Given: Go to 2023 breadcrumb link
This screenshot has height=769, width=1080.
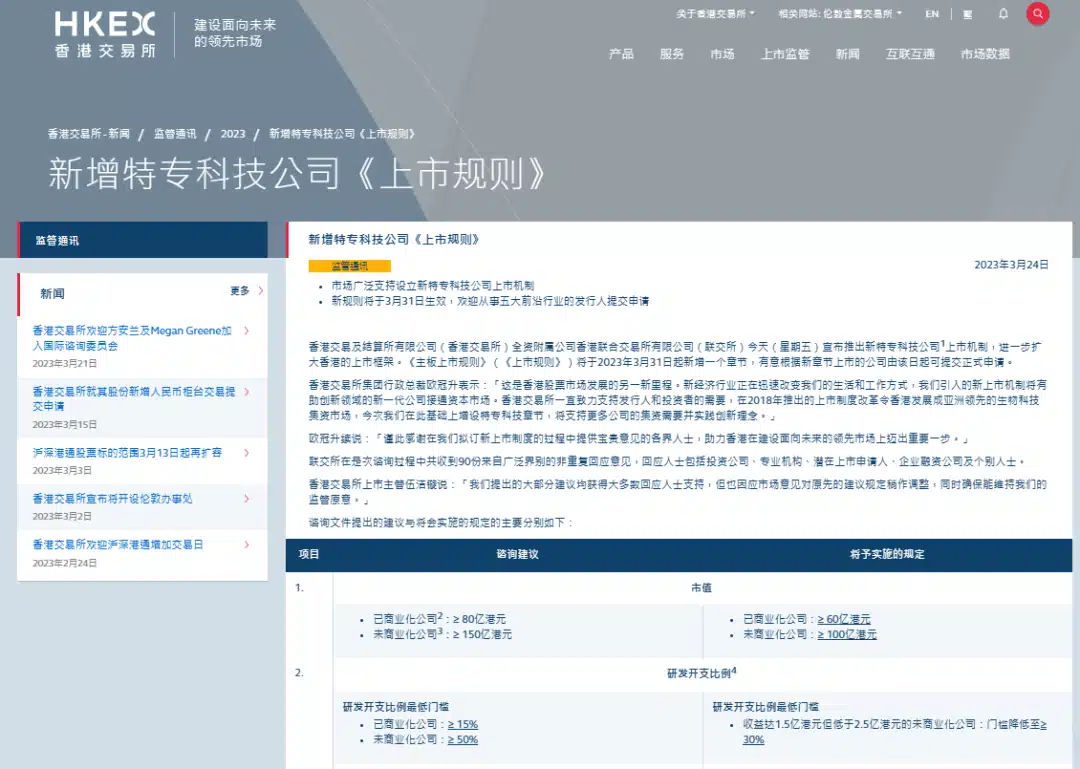Looking at the screenshot, I should 233,134.
